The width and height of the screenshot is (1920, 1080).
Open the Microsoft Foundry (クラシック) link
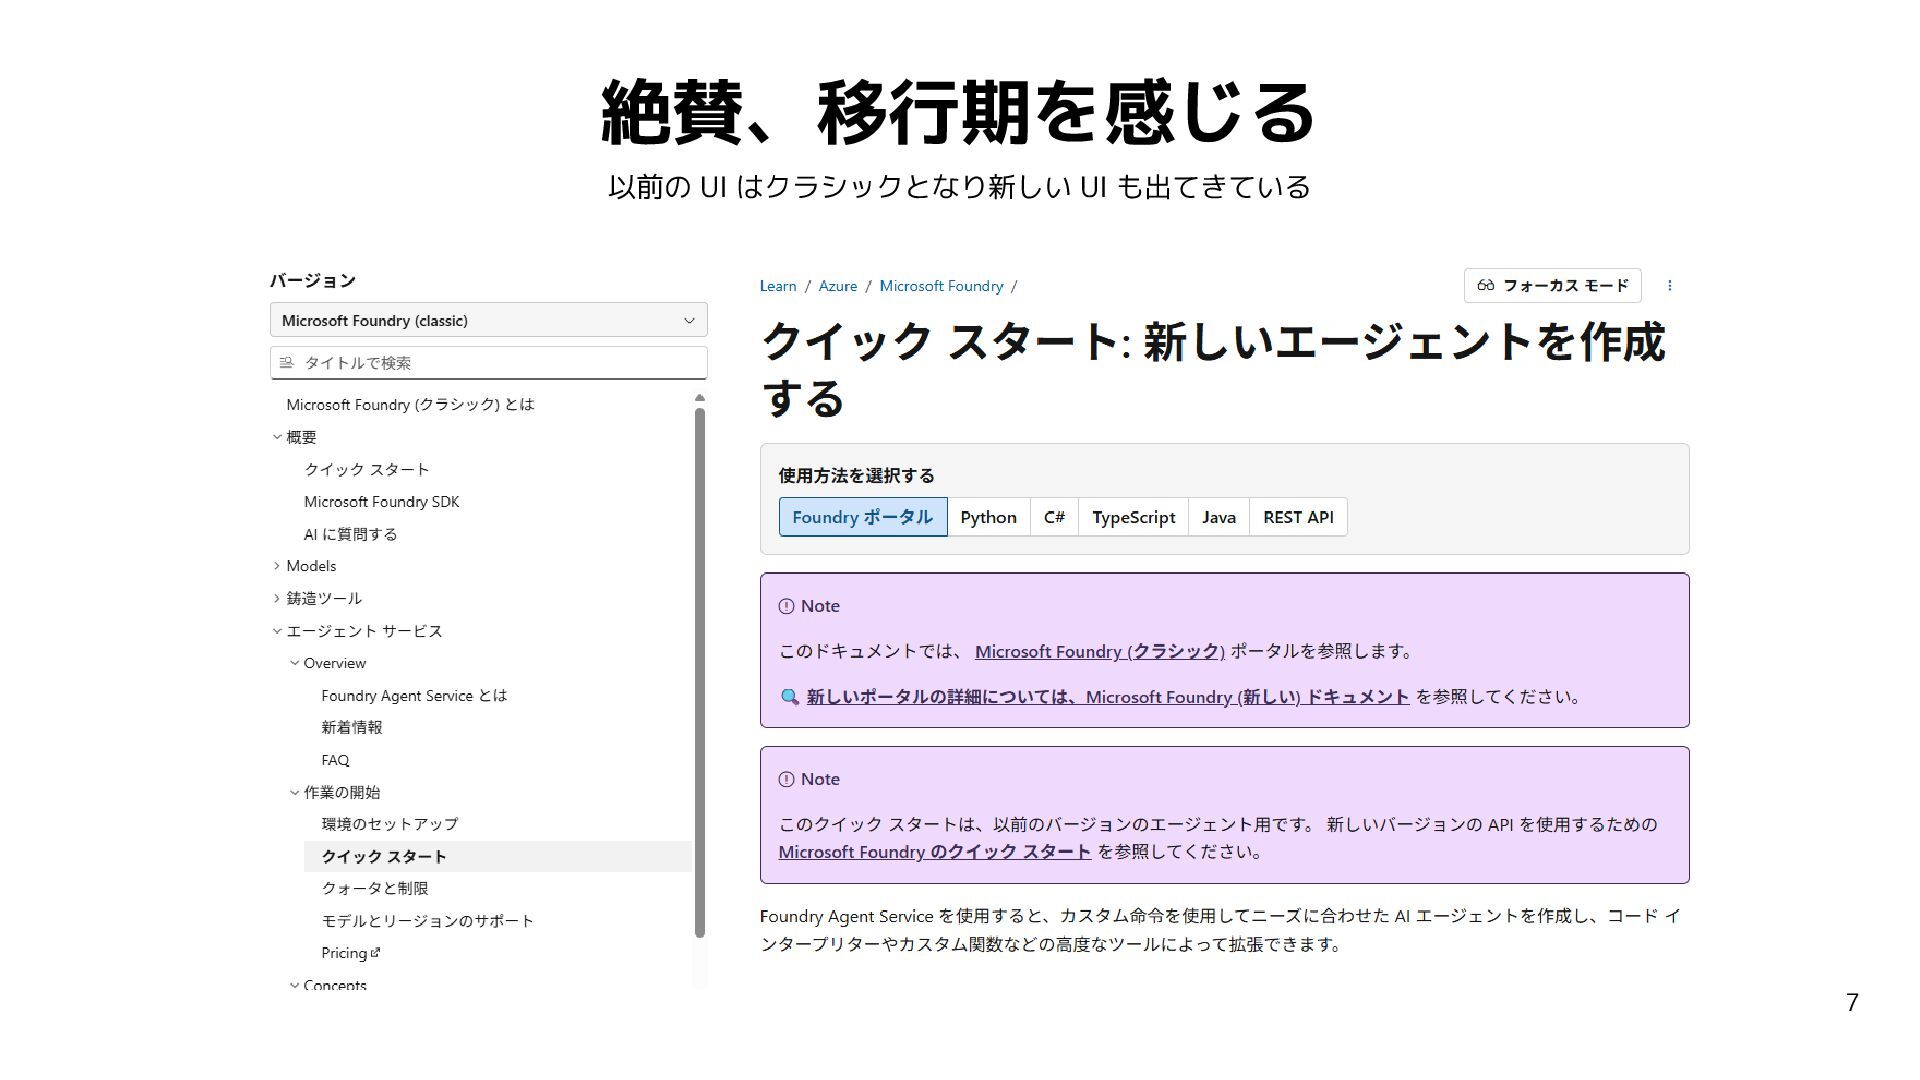[x=1099, y=652]
